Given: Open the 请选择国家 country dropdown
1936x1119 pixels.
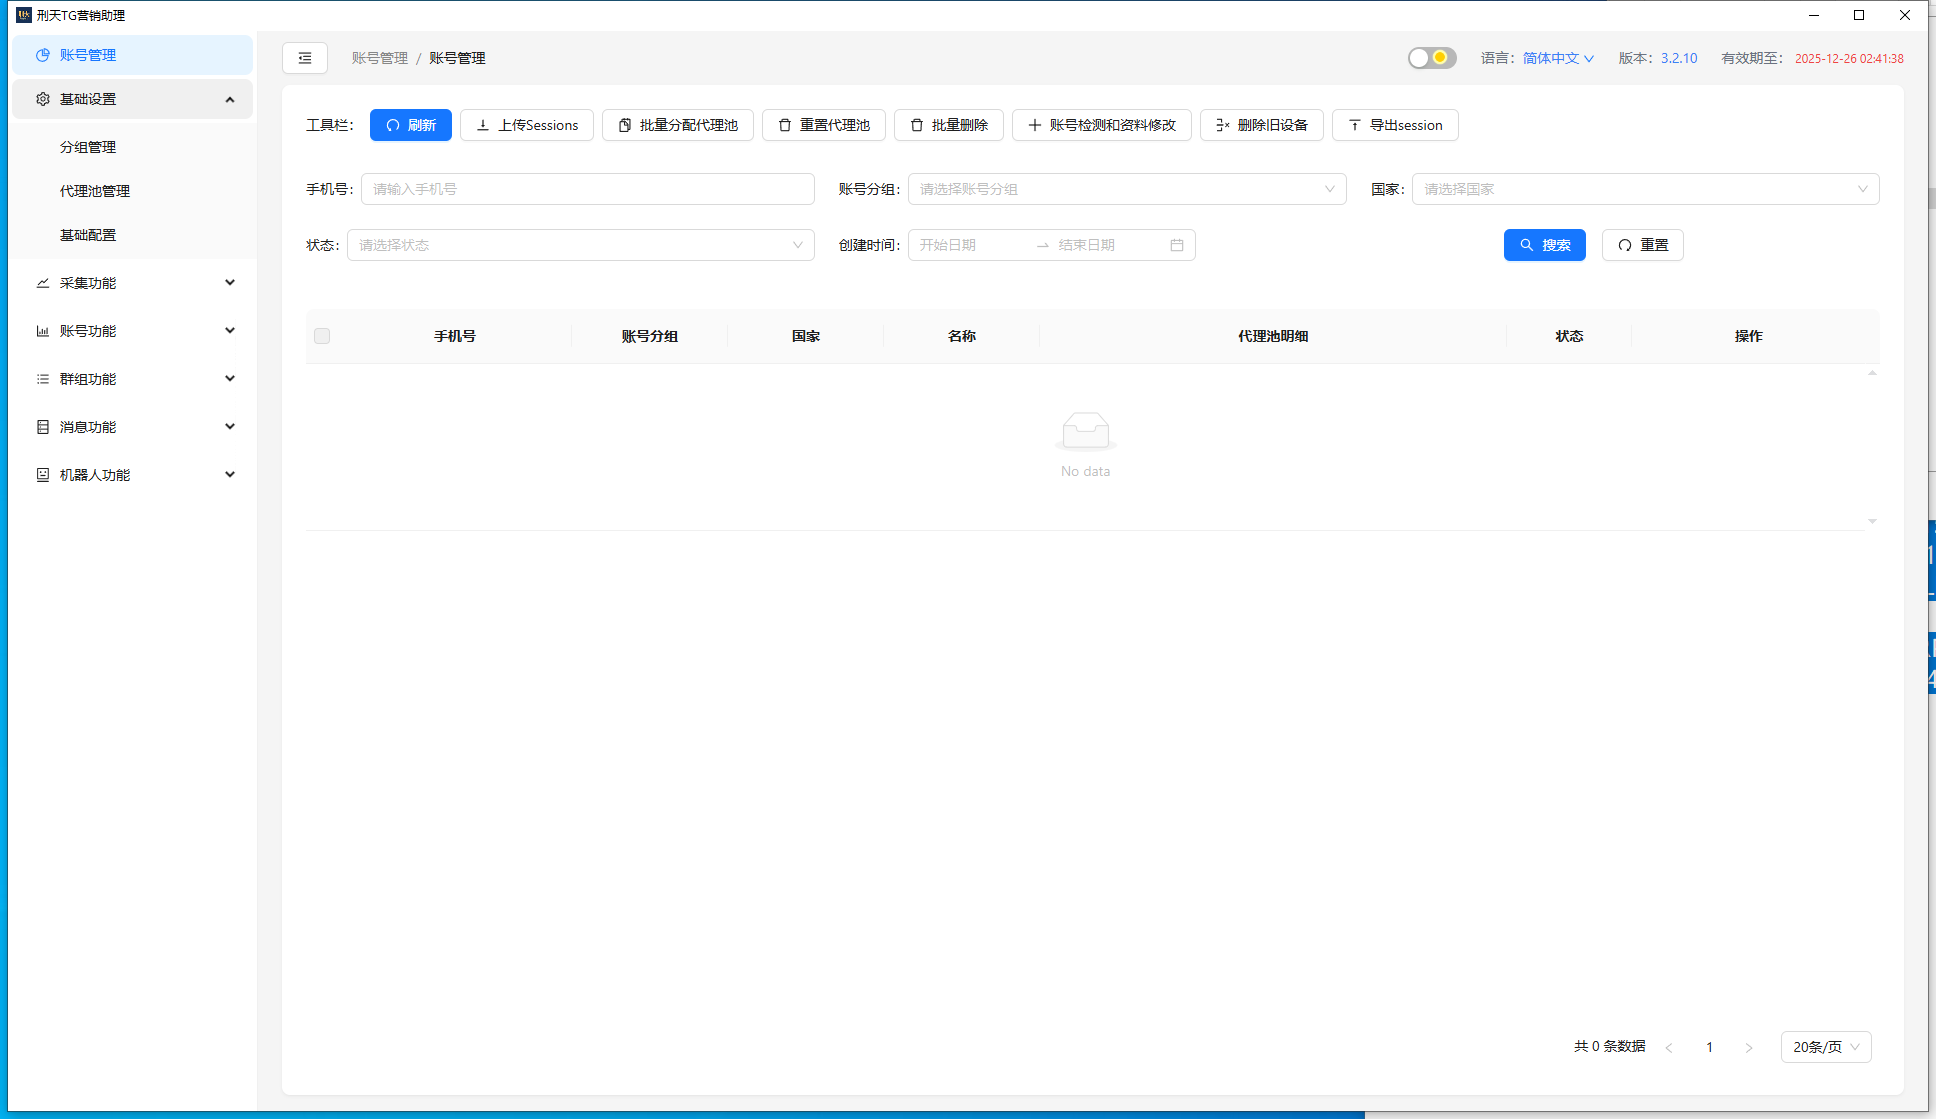Looking at the screenshot, I should pos(1644,188).
